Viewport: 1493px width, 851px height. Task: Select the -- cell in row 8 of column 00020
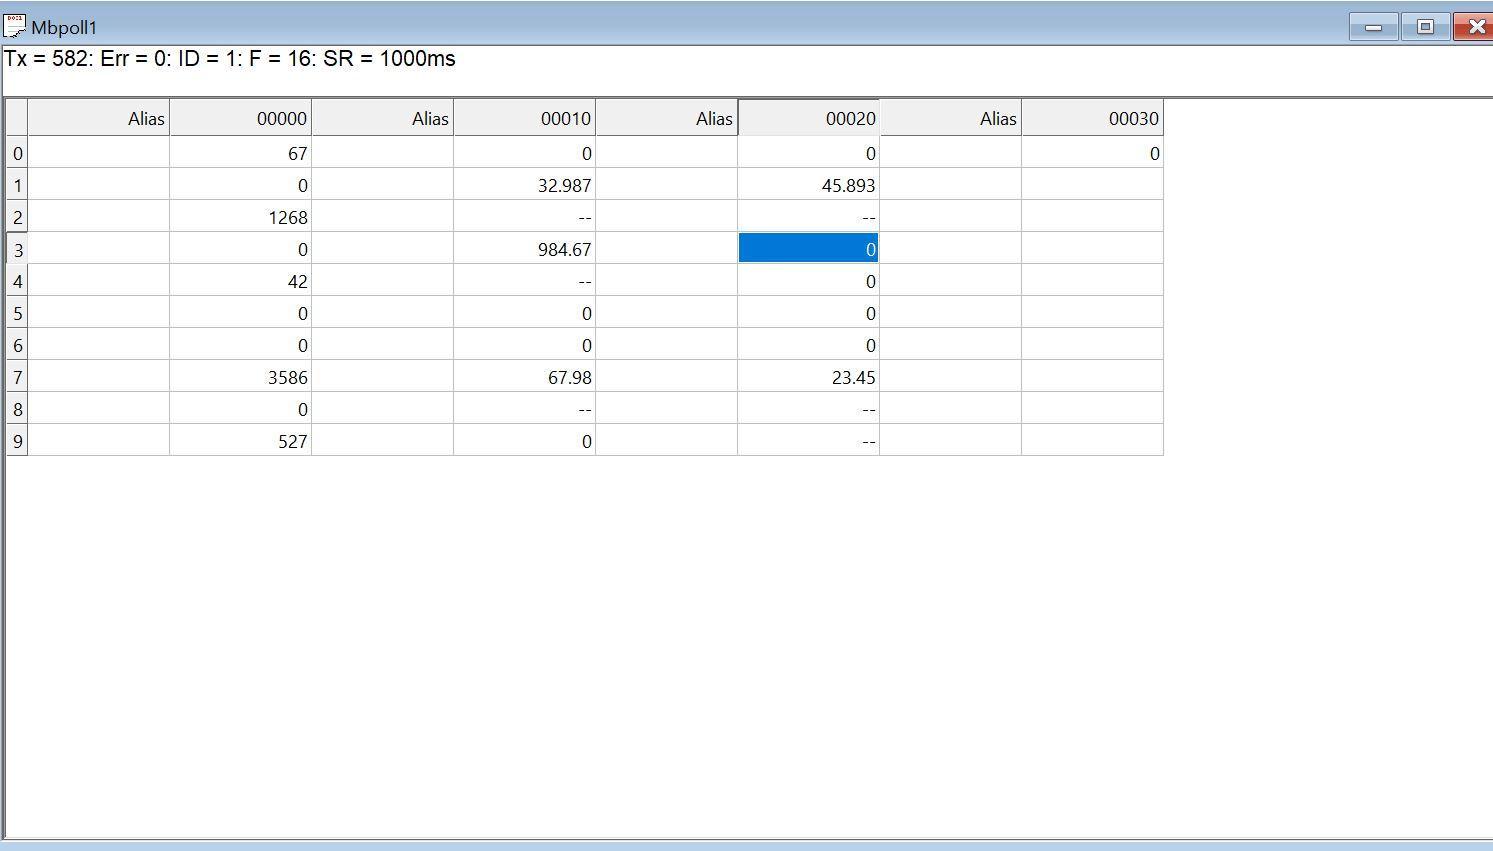pos(809,409)
